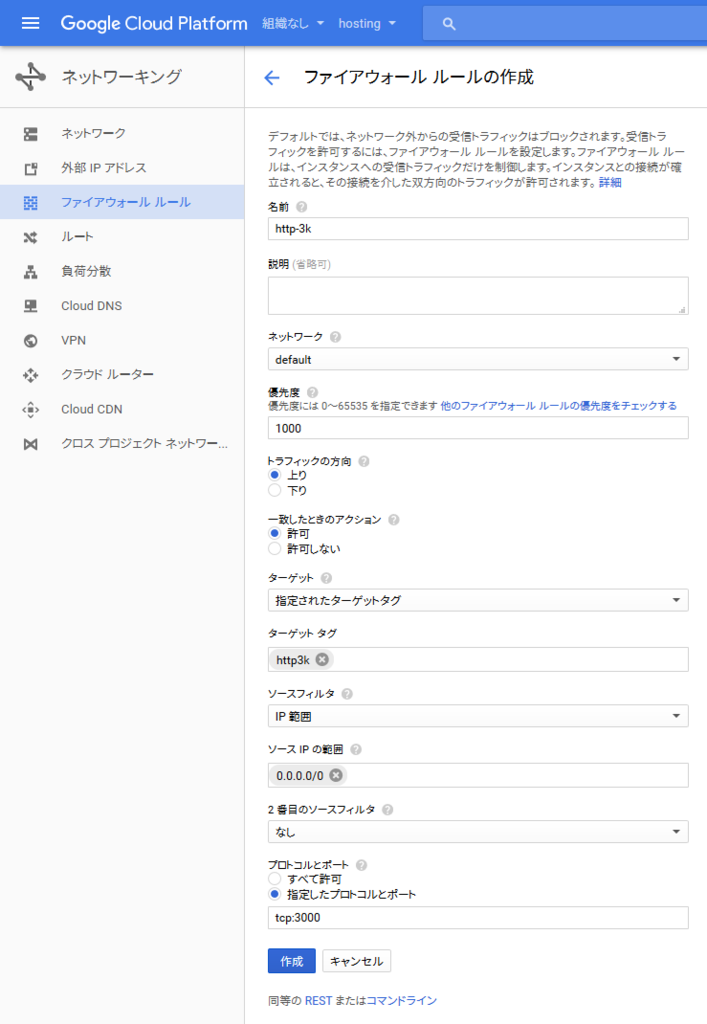The height and width of the screenshot is (1024, 707).
Task: Remove the http3k target tag chip
Action: click(x=322, y=660)
